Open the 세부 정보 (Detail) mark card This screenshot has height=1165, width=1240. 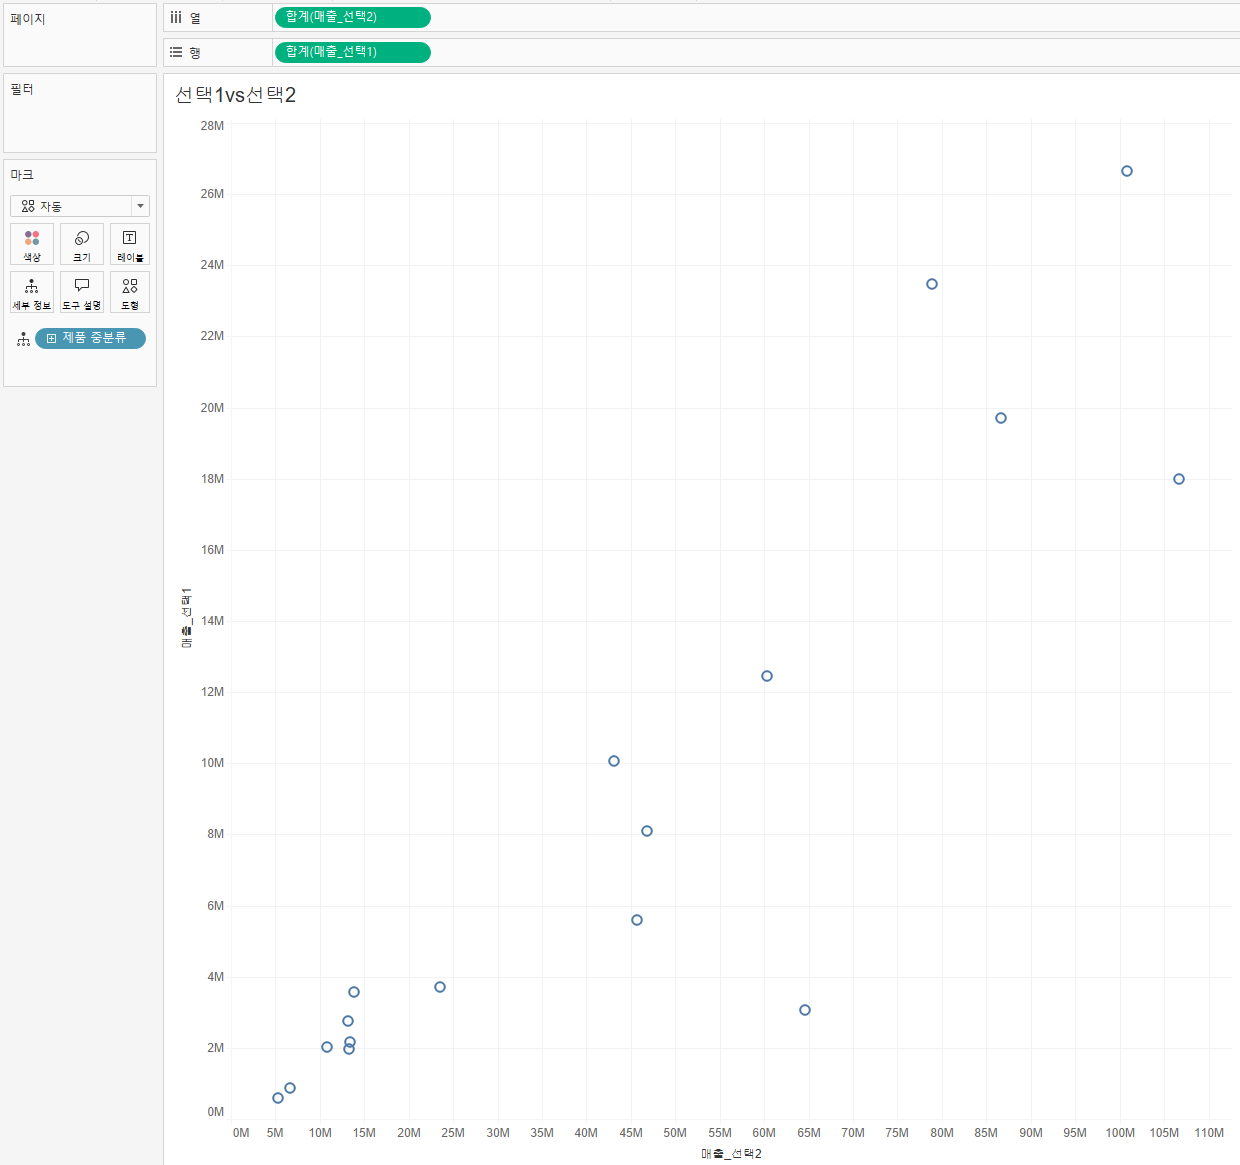[32, 292]
